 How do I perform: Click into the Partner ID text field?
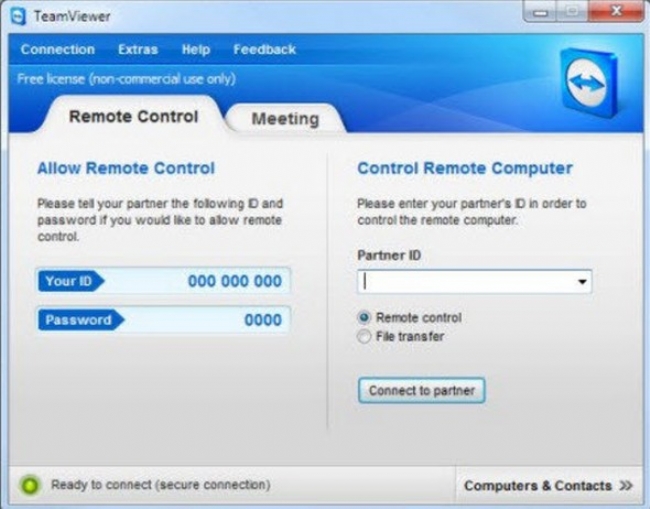pyautogui.click(x=465, y=282)
